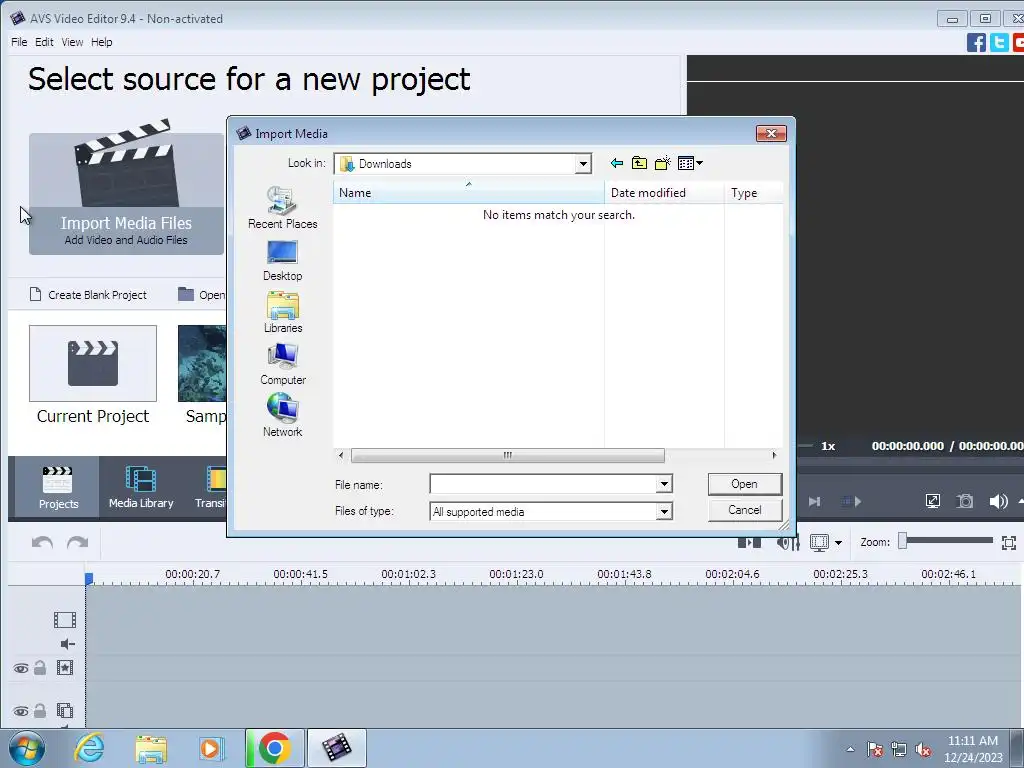Mute the preview volume speaker

pyautogui.click(x=998, y=501)
